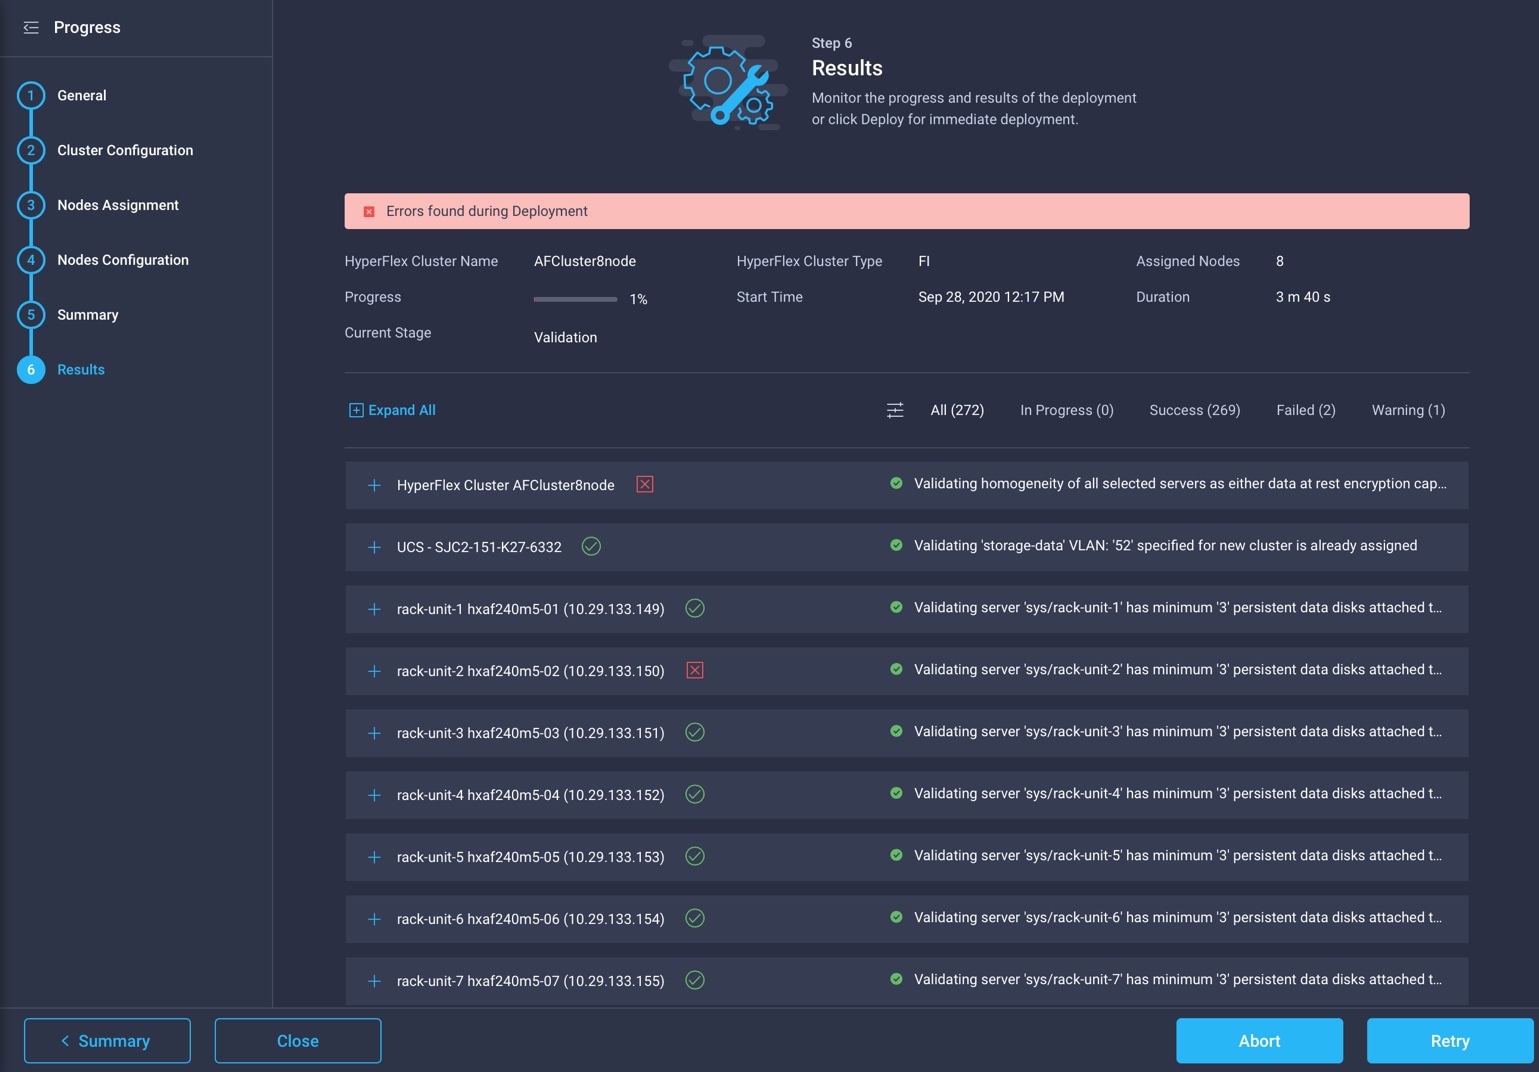
Task: Click failed status icon for HyperFlex Cluster AFCluster8node
Action: [x=645, y=485]
